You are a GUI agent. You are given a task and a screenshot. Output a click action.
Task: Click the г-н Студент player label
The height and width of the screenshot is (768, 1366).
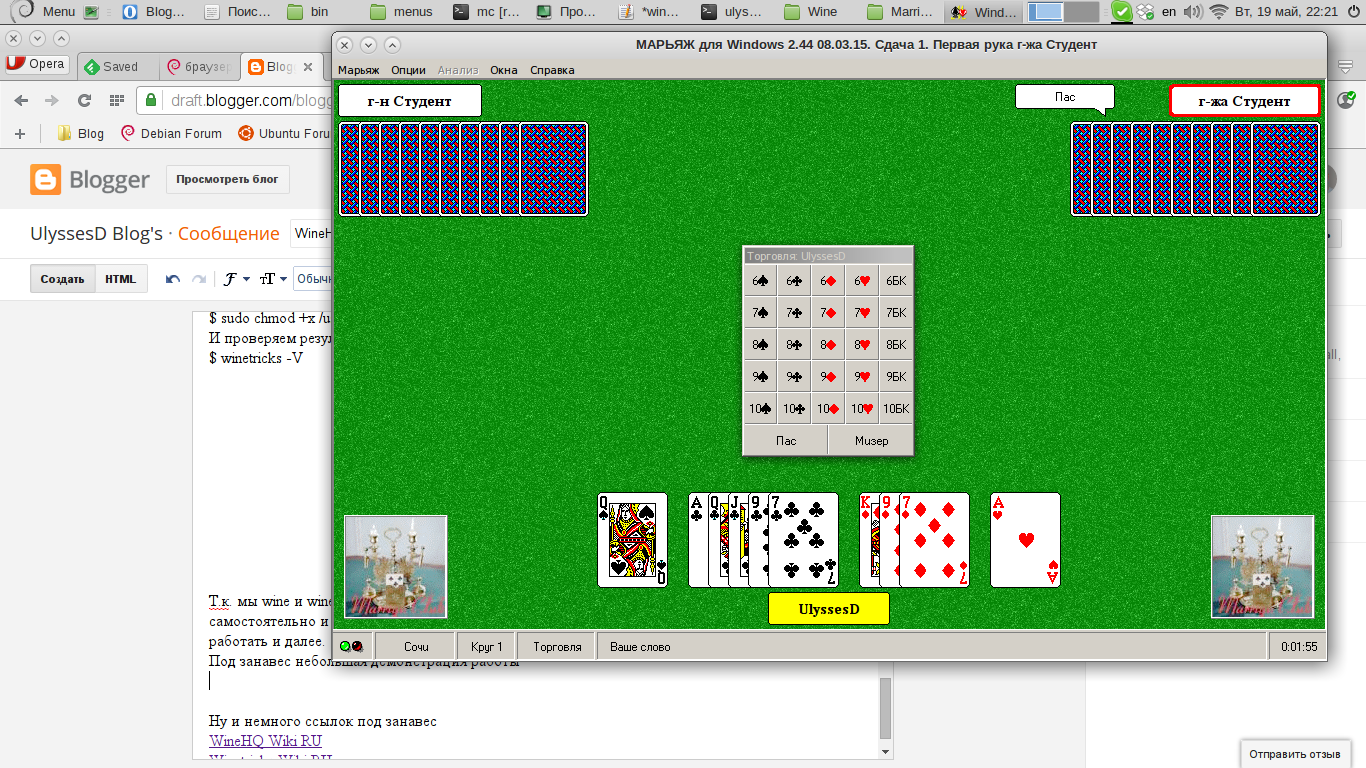(410, 101)
